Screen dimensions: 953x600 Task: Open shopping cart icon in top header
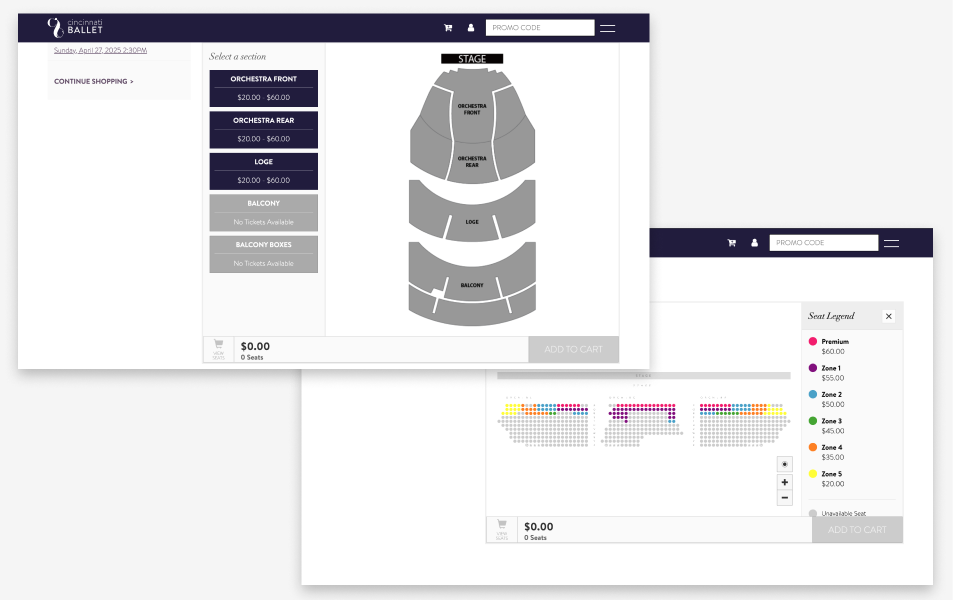point(448,27)
